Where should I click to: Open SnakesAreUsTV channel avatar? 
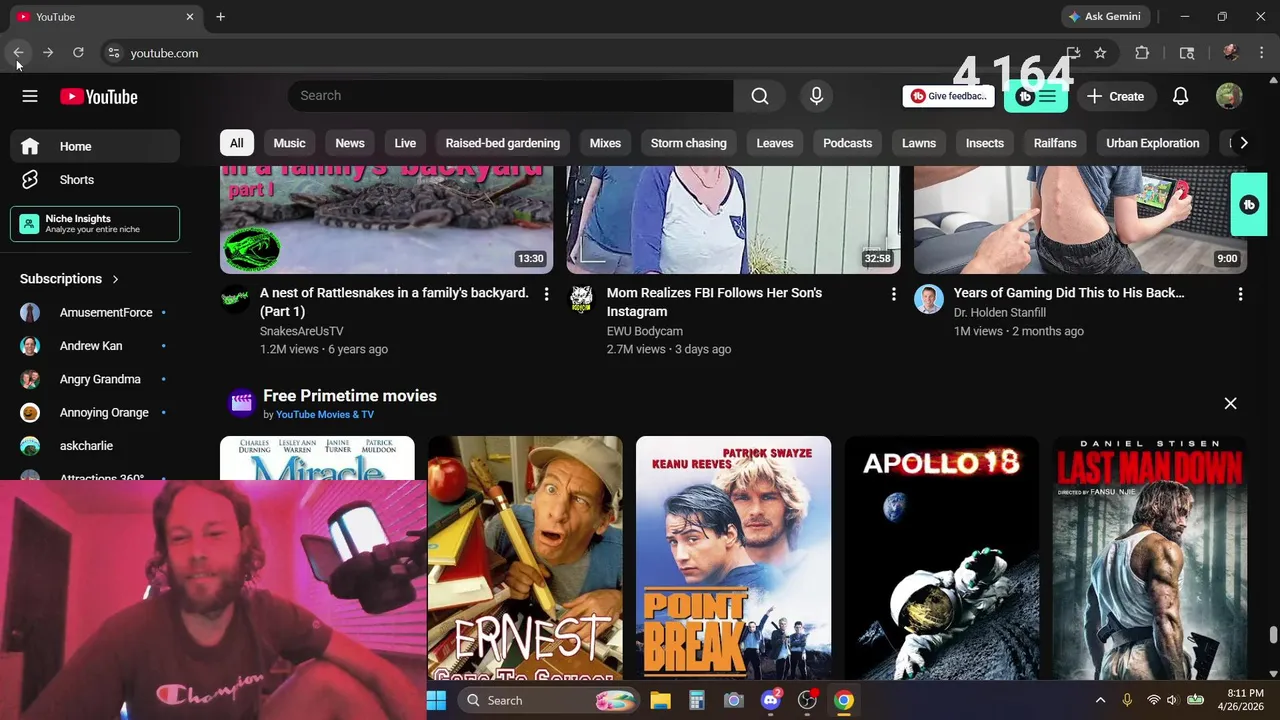click(234, 299)
